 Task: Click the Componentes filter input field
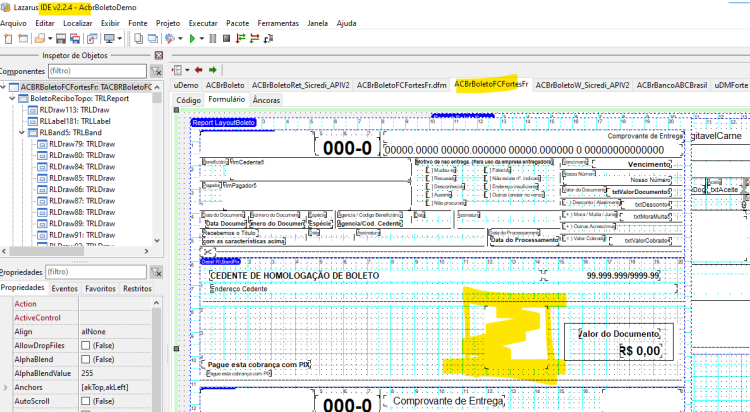click(x=97, y=71)
